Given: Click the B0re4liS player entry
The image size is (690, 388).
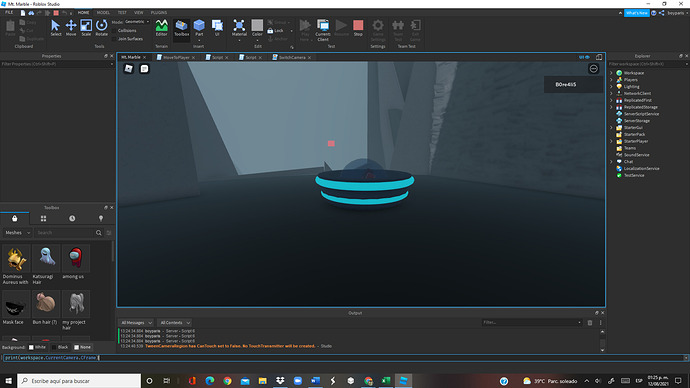Looking at the screenshot, I should point(573,84).
